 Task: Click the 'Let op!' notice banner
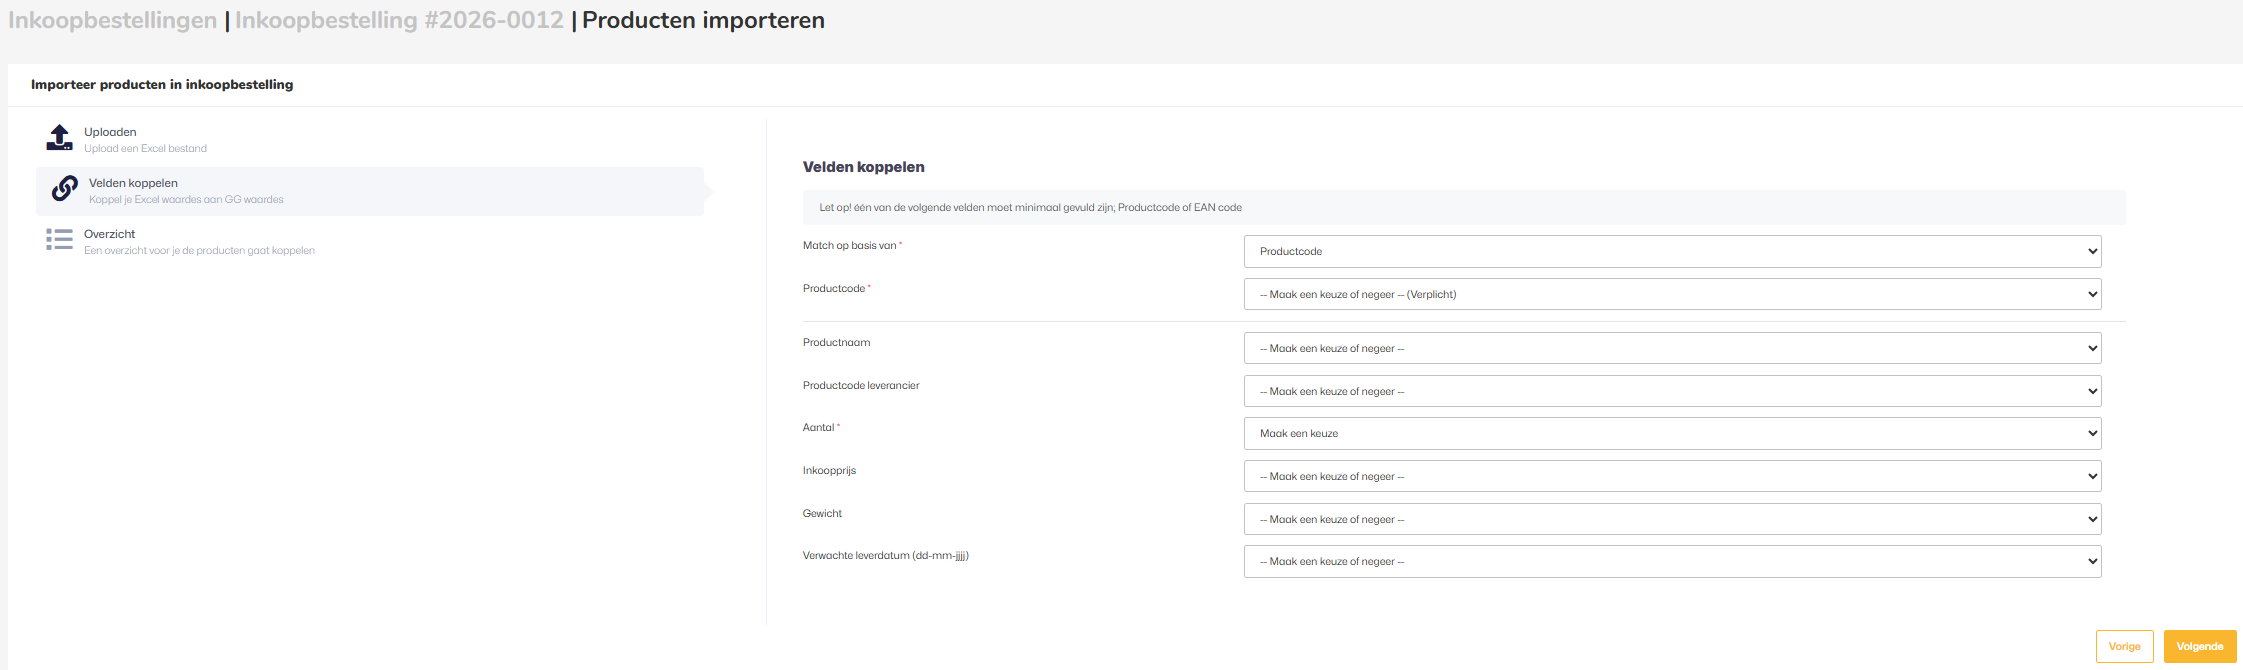(1463, 208)
